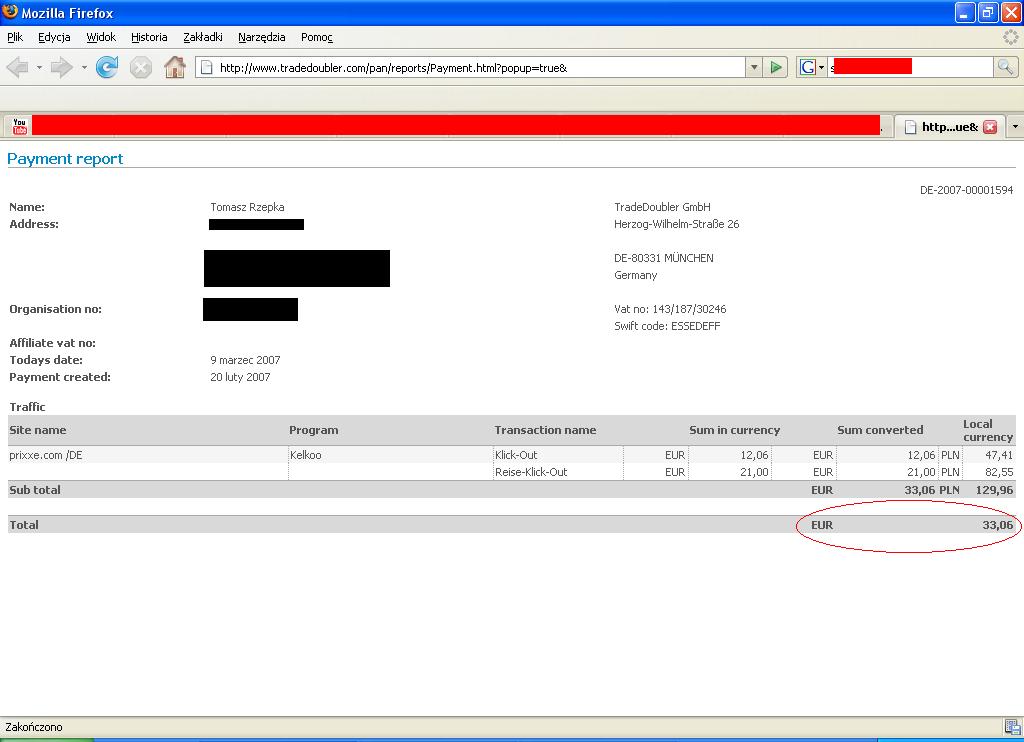Viewport: 1024px width, 742px height.
Task: Click the sub total PLN amount 129,96
Action: (x=995, y=490)
